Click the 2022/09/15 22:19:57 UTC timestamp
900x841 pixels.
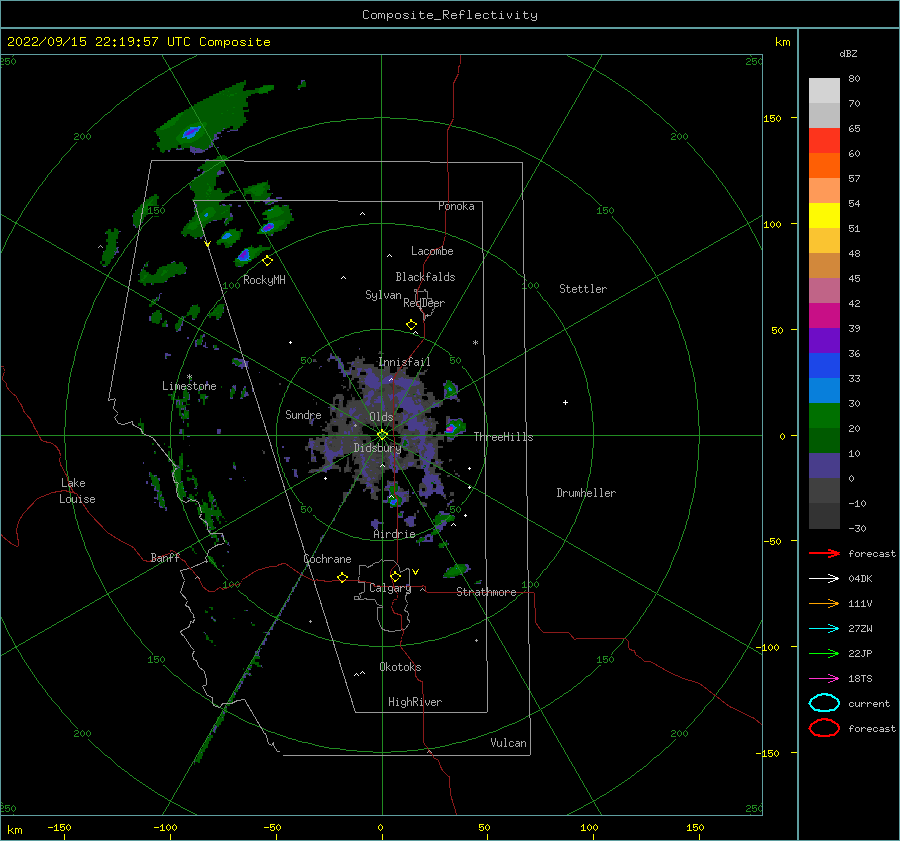(x=102, y=42)
